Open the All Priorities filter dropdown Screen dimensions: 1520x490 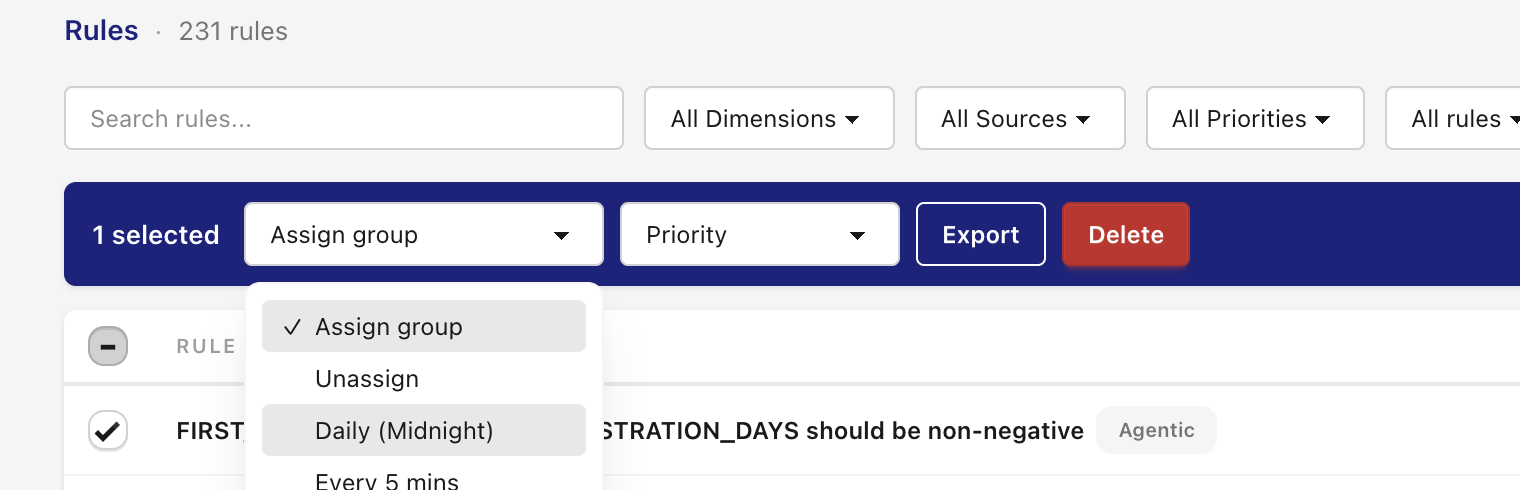coord(1255,118)
